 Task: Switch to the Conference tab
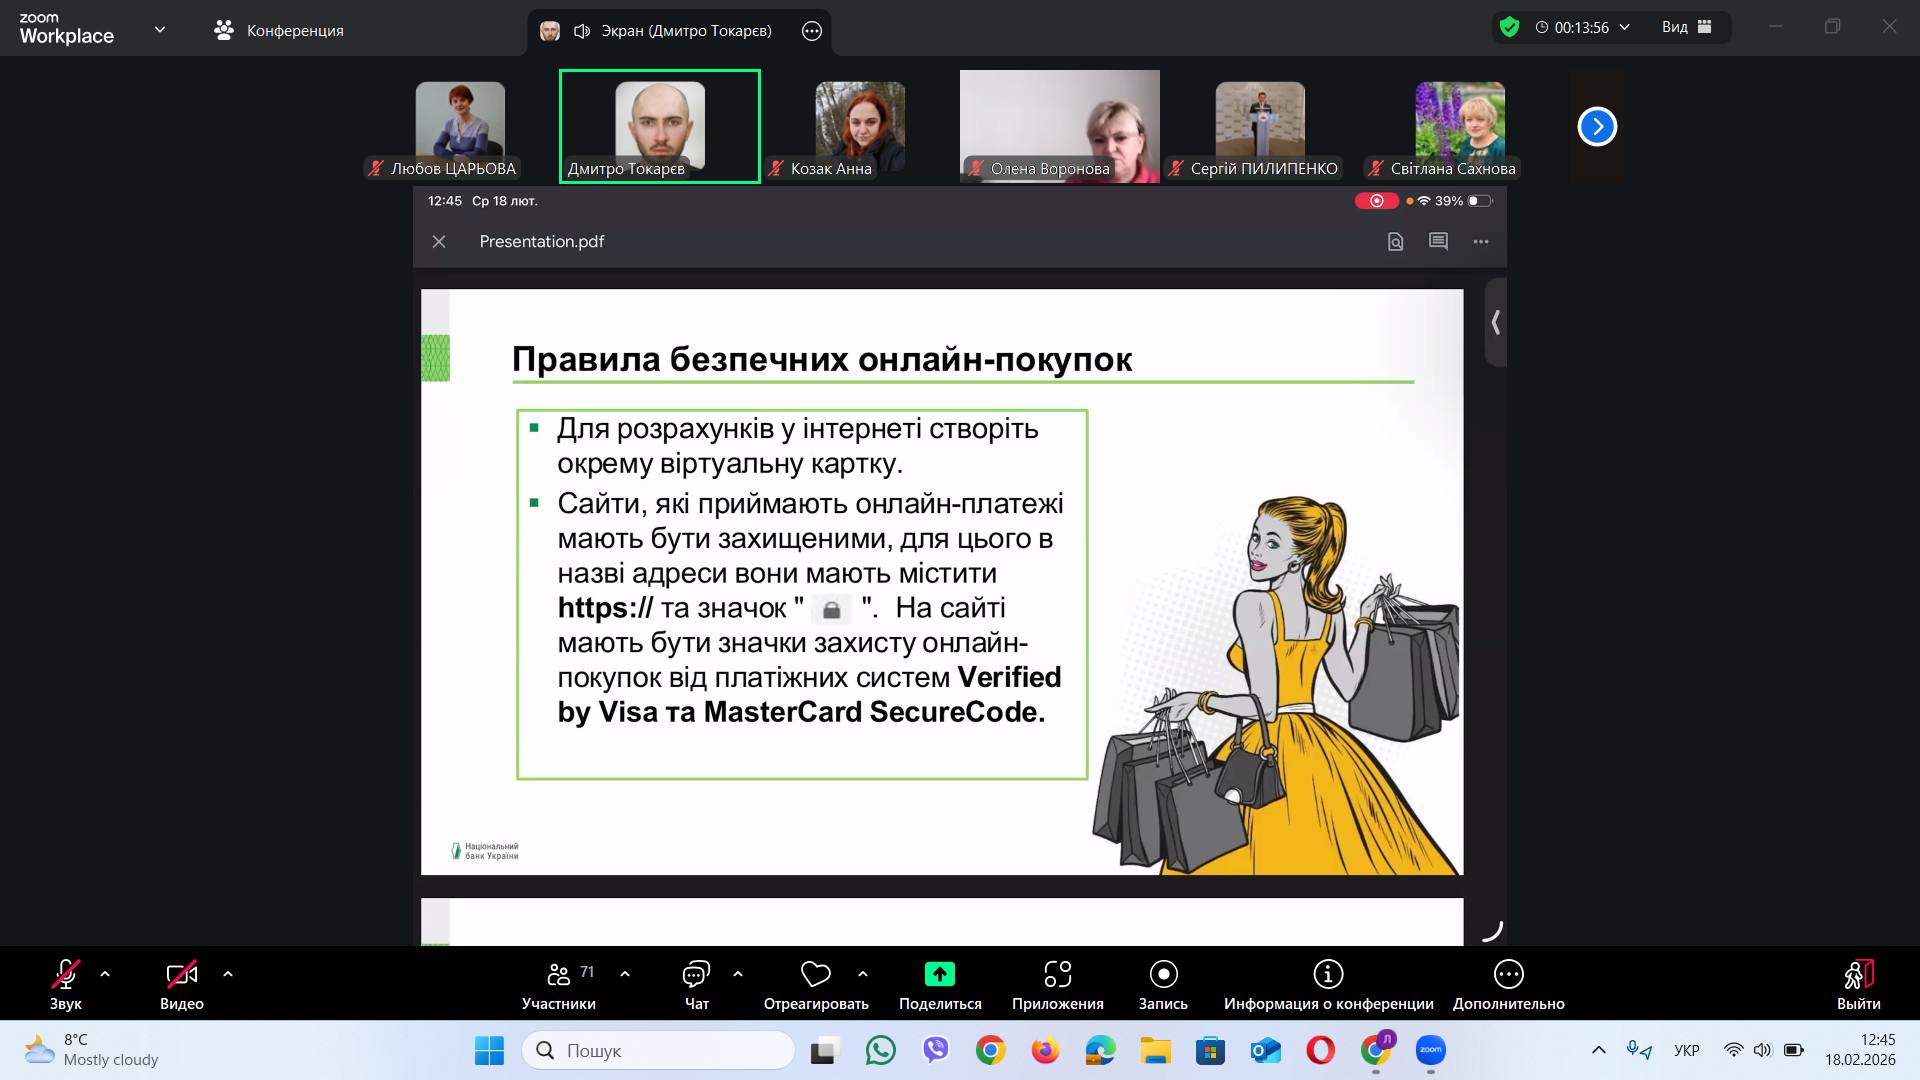[279, 30]
